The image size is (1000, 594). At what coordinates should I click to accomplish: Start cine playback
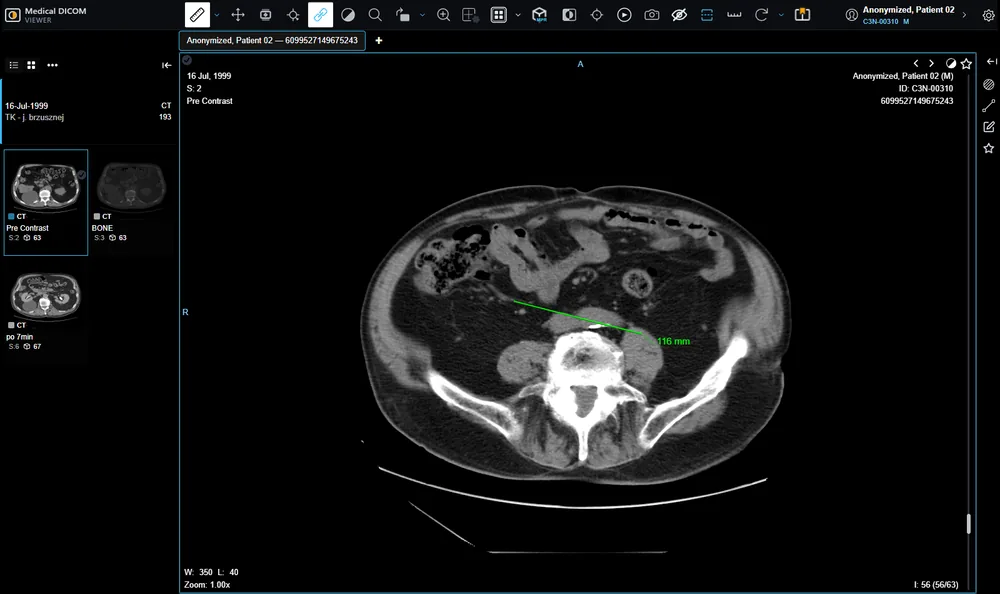(x=624, y=15)
